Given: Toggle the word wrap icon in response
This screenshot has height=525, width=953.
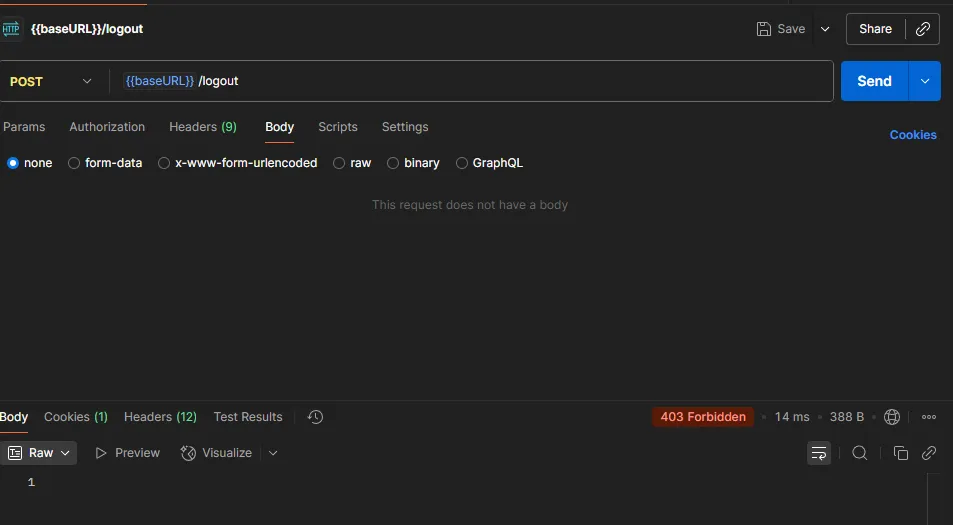Looking at the screenshot, I should tap(819, 453).
